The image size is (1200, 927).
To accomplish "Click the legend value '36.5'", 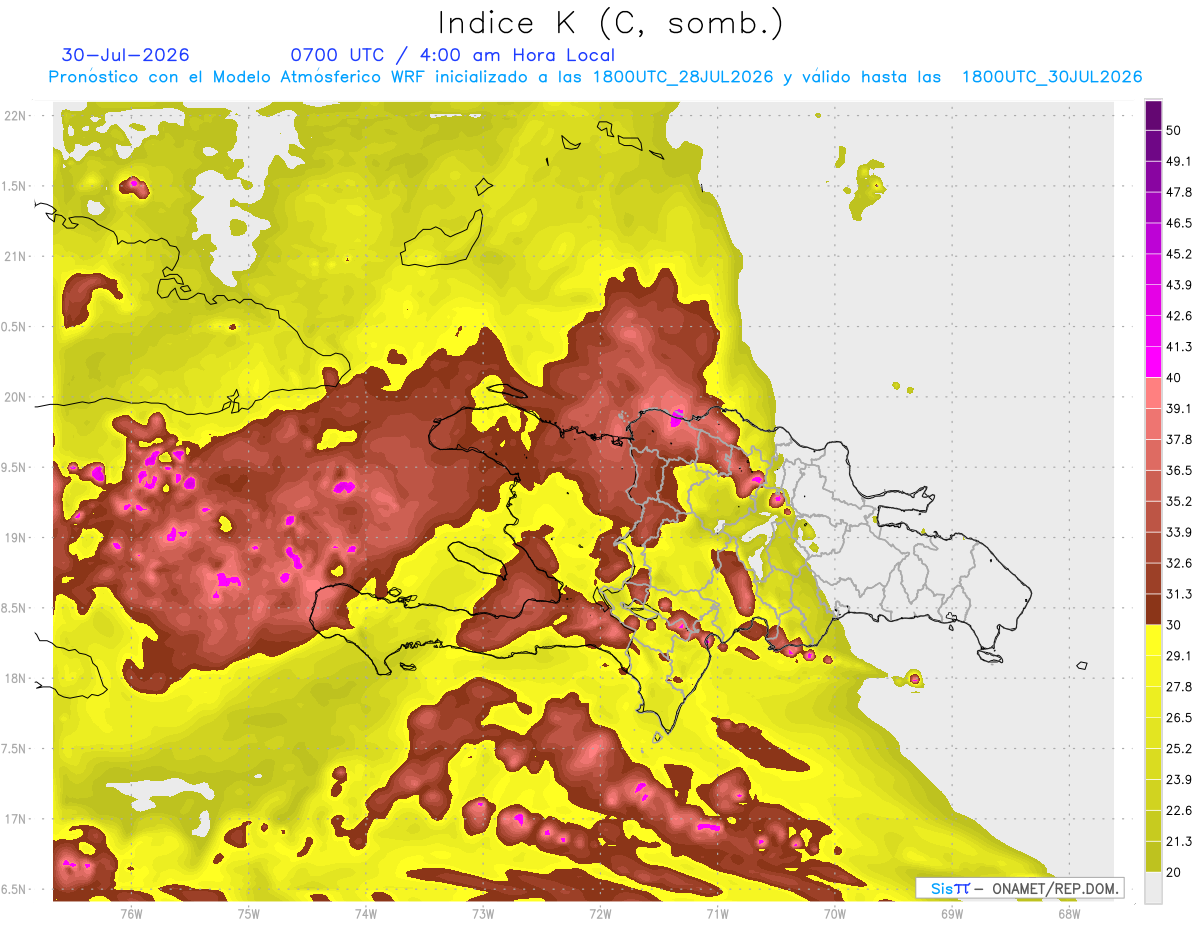I will [x=1179, y=470].
